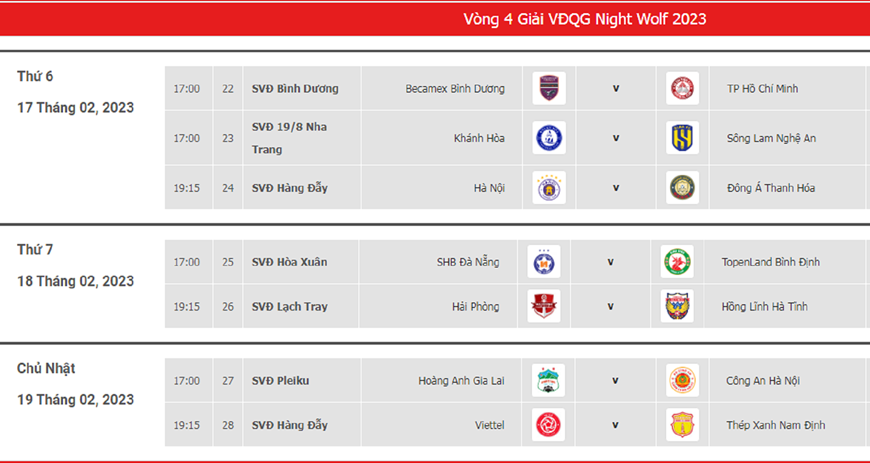The image size is (870, 463).
Task: Click the Hà Nội FC logo
Action: 549,188
